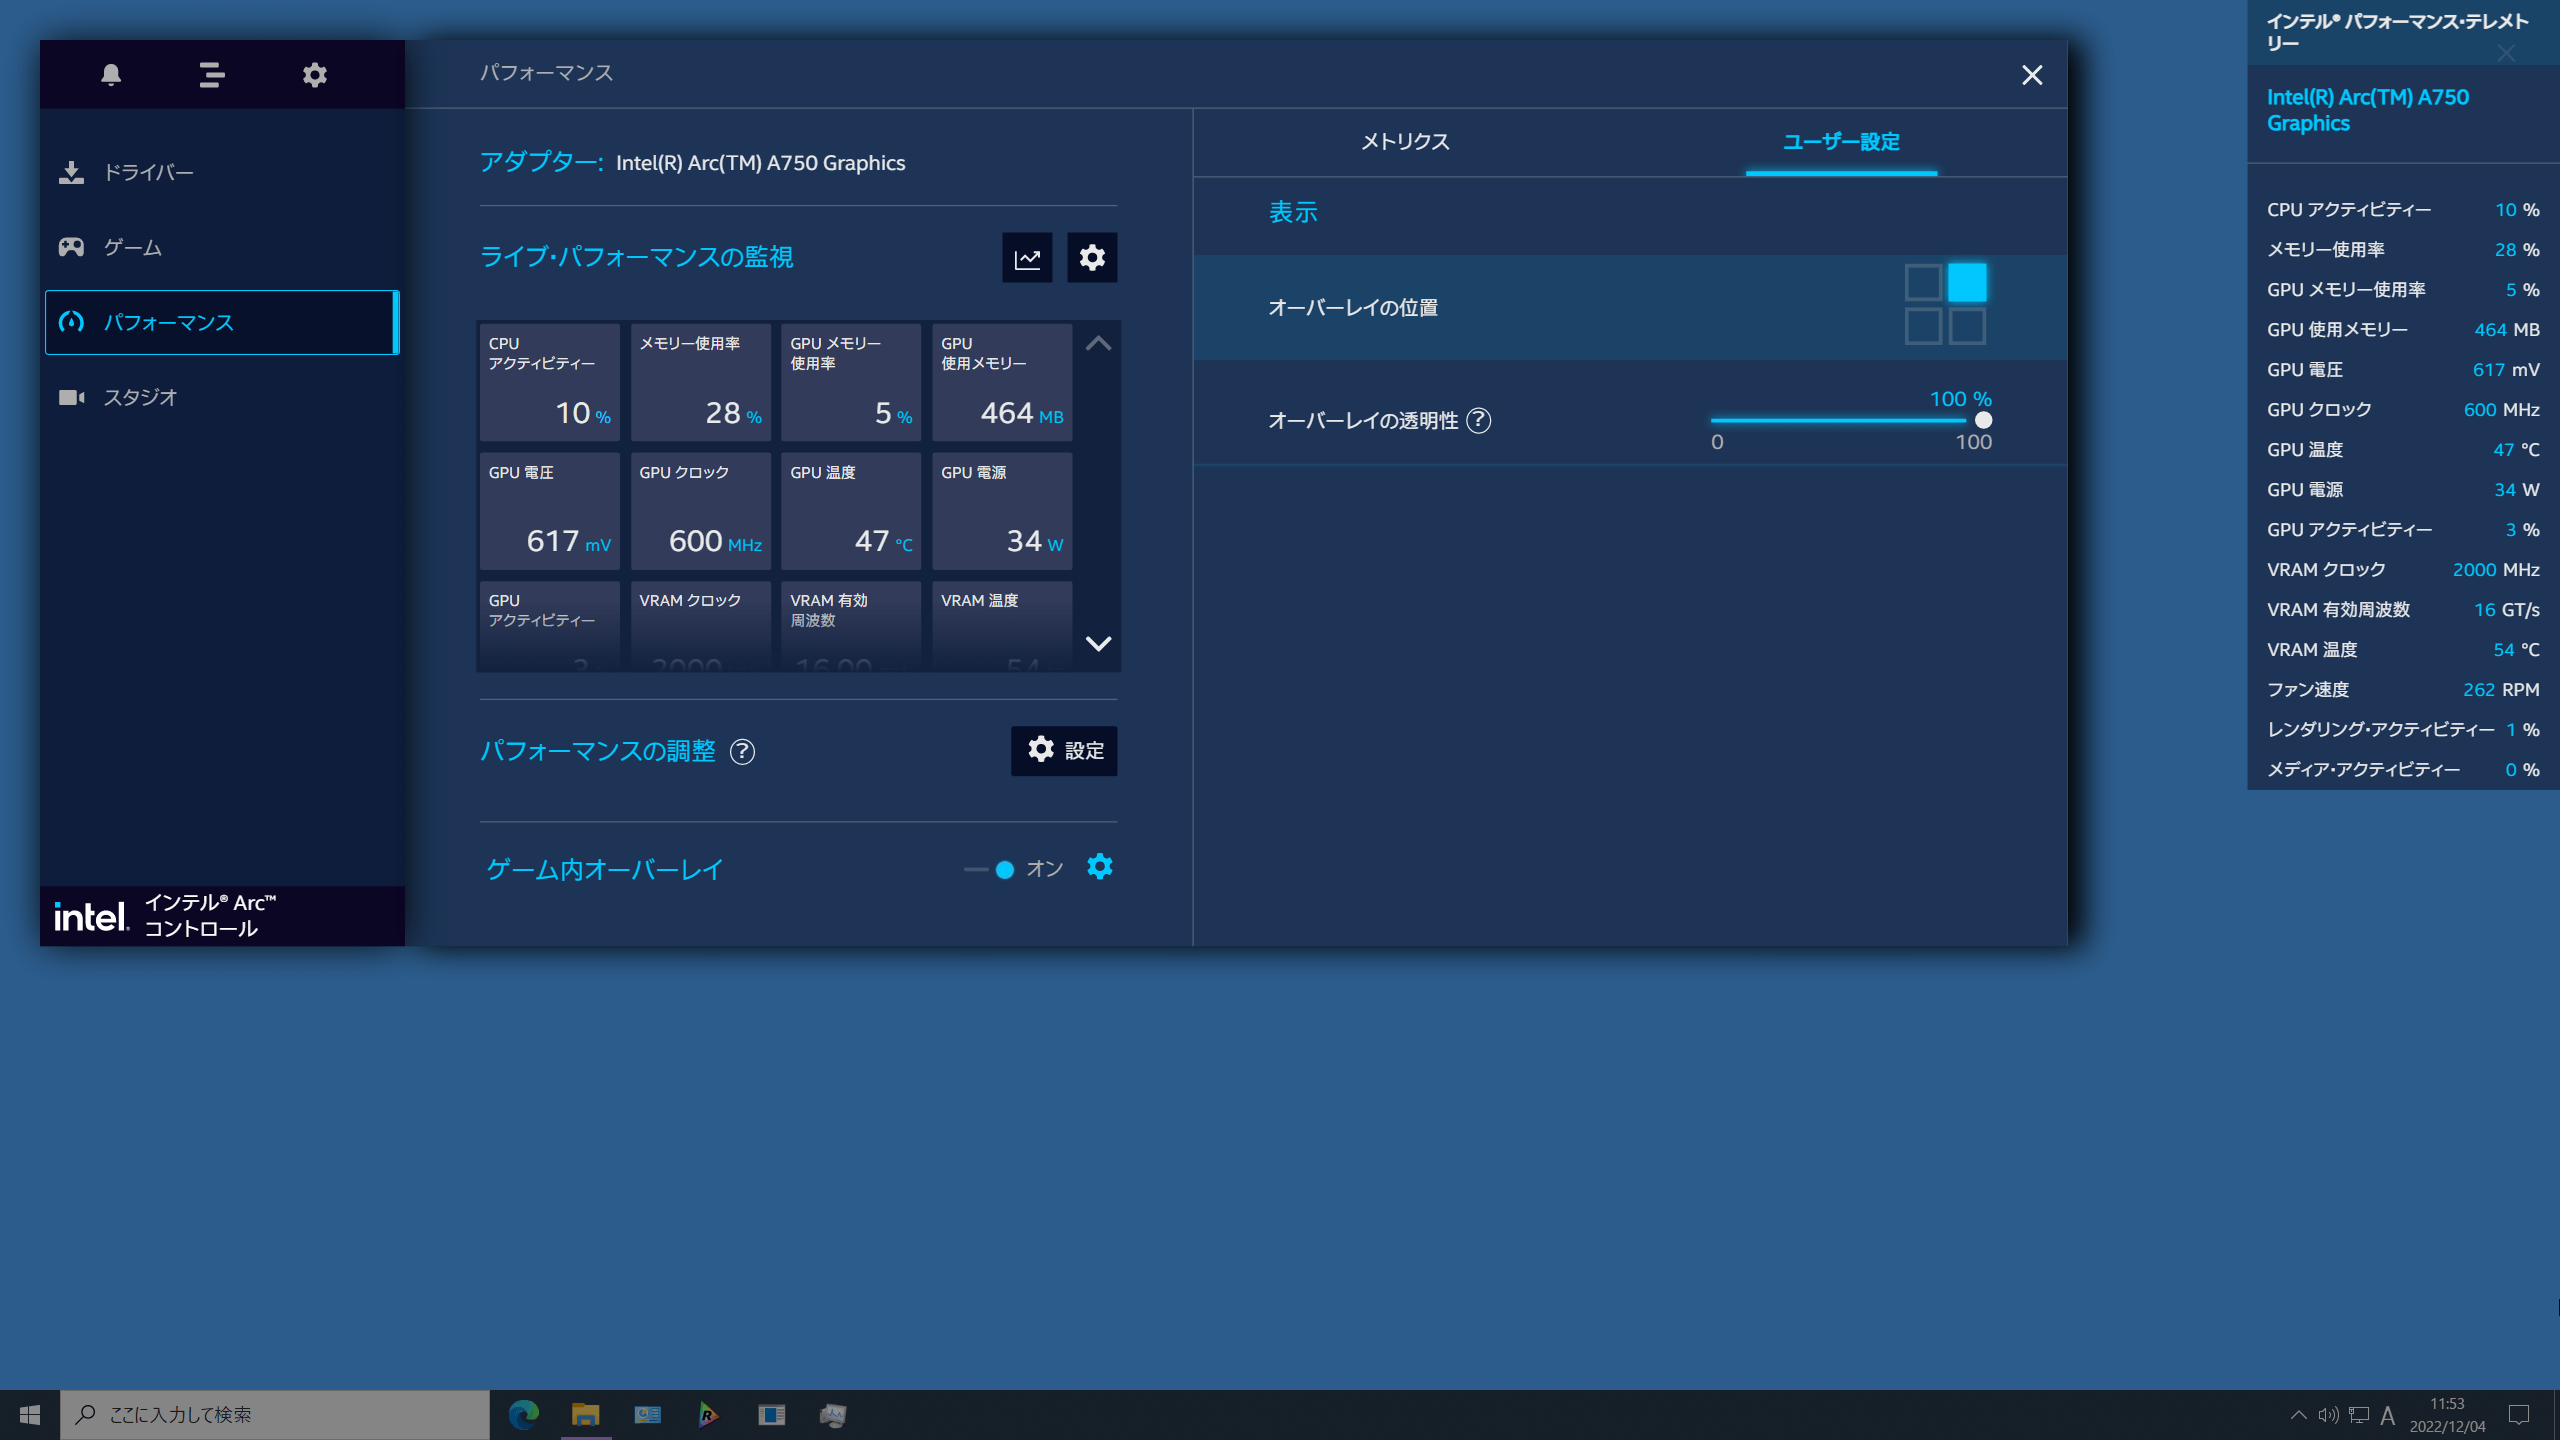Viewport: 2560px width, 1440px height.
Task: Select GPU 電源 tile
Action: (1002, 511)
